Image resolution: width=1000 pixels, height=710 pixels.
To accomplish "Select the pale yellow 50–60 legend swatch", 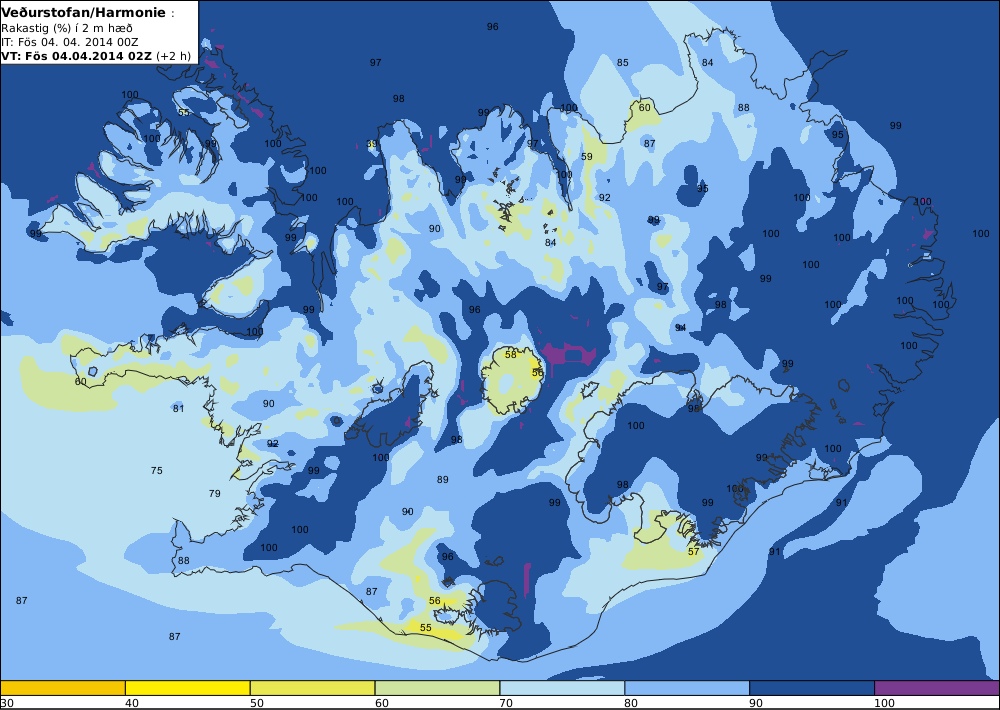I will point(312,688).
